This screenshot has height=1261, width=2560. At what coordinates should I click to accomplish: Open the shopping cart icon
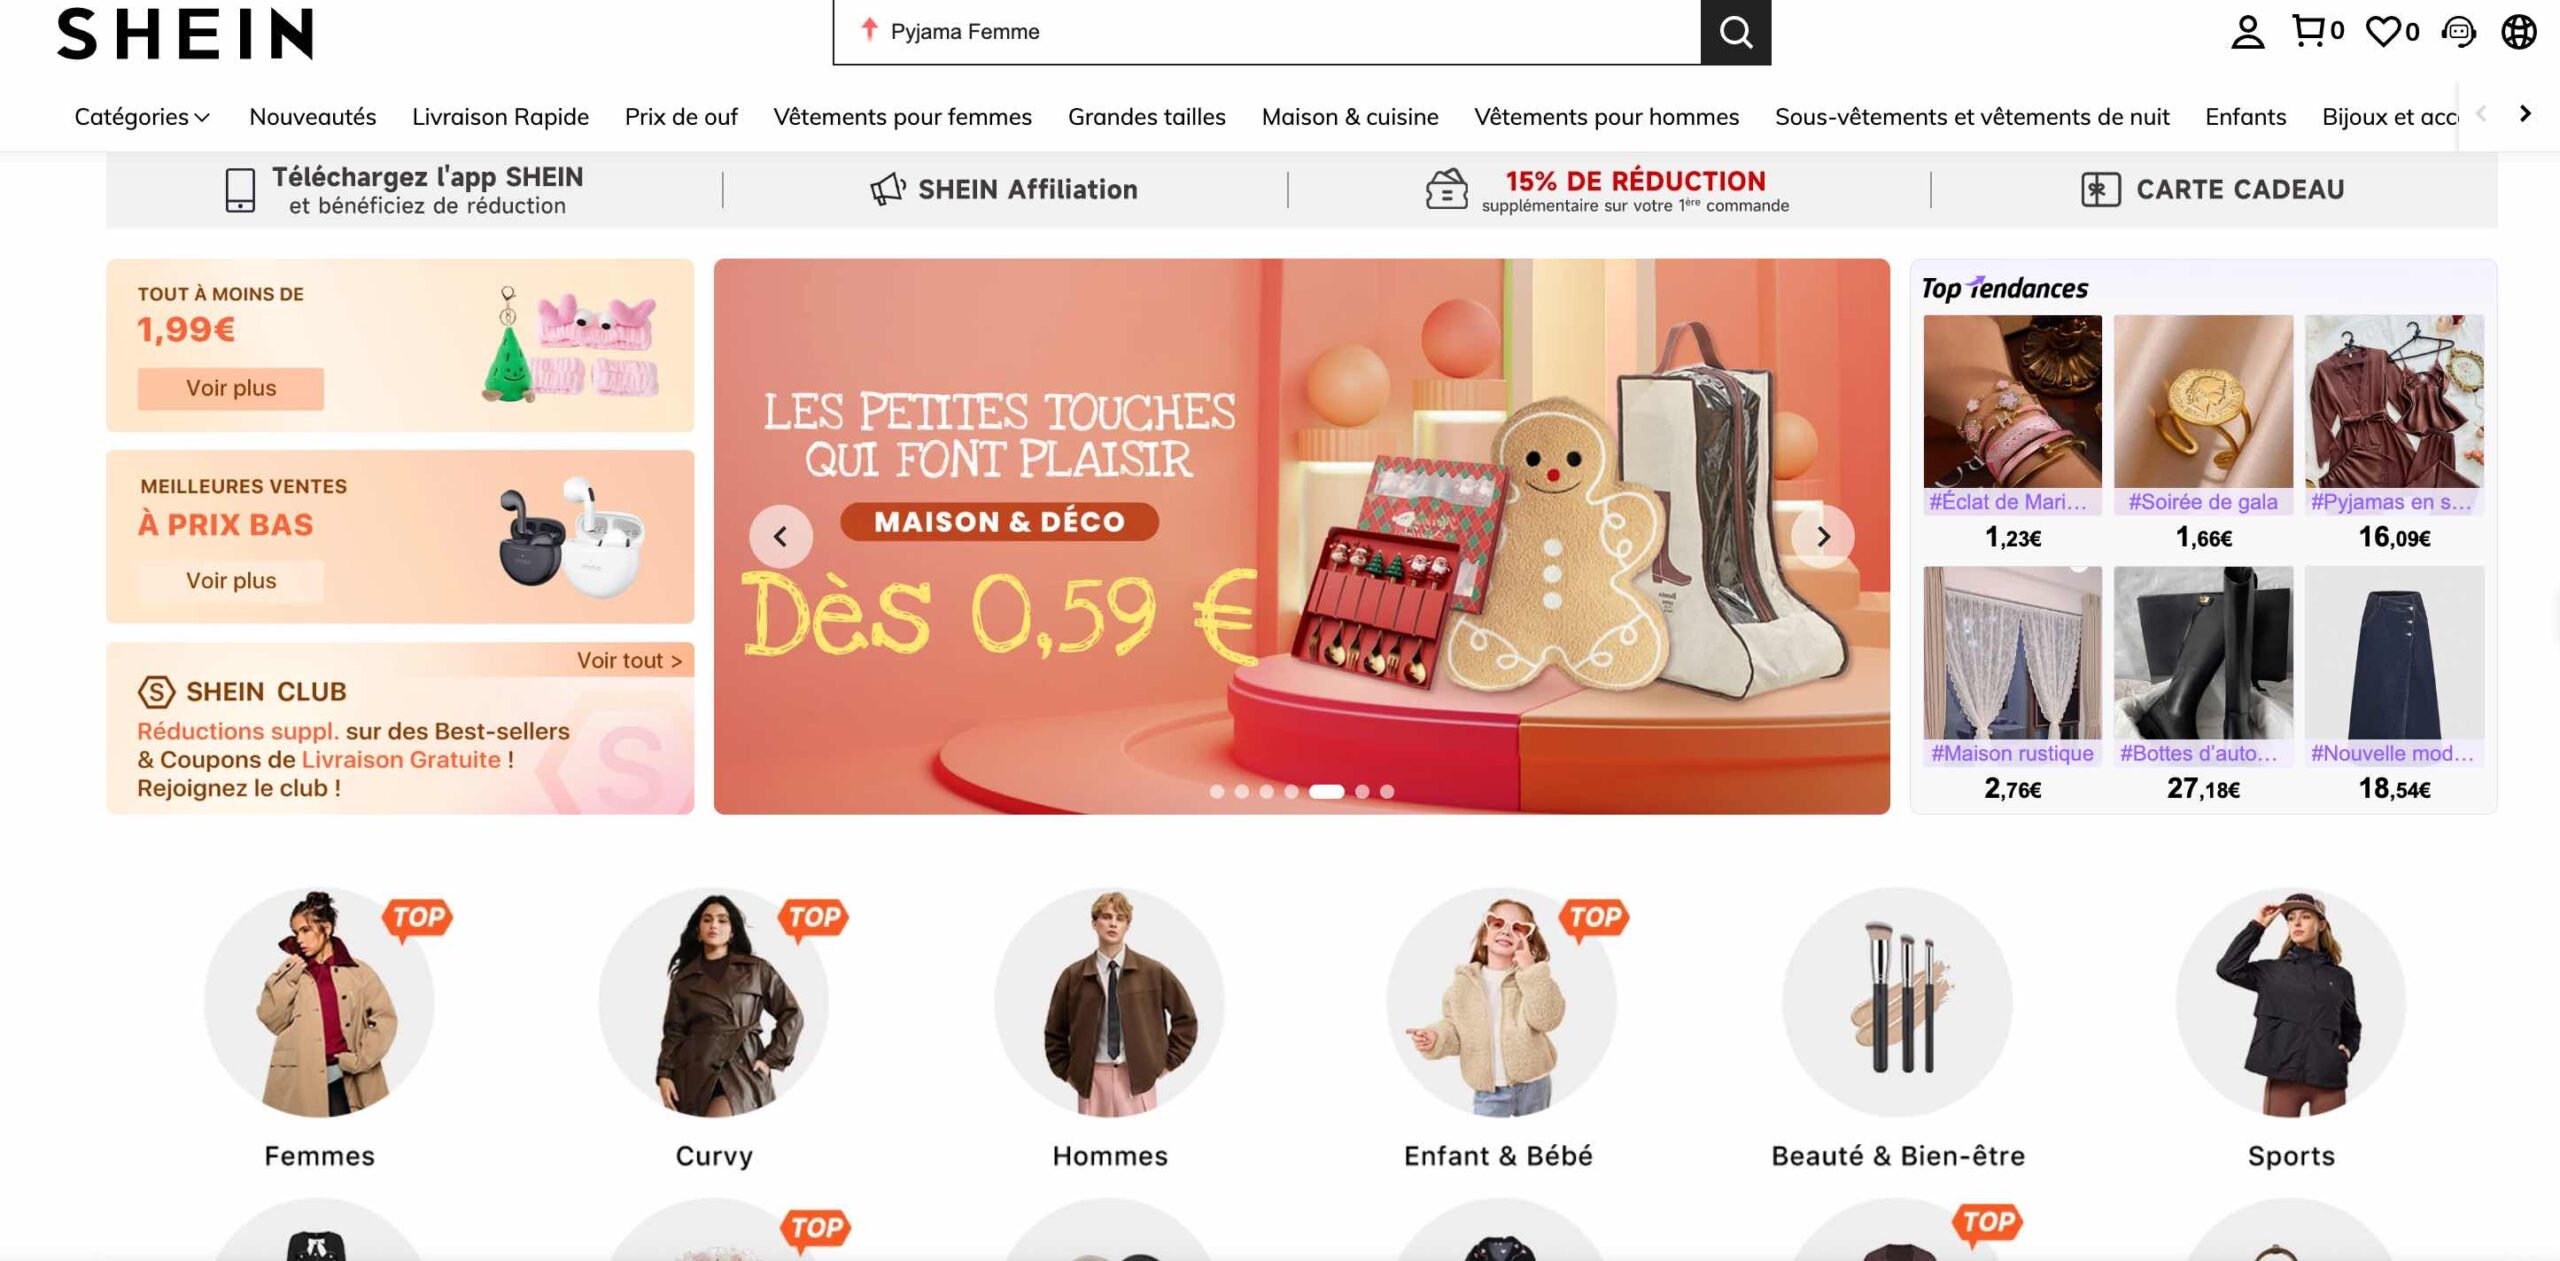click(2308, 31)
